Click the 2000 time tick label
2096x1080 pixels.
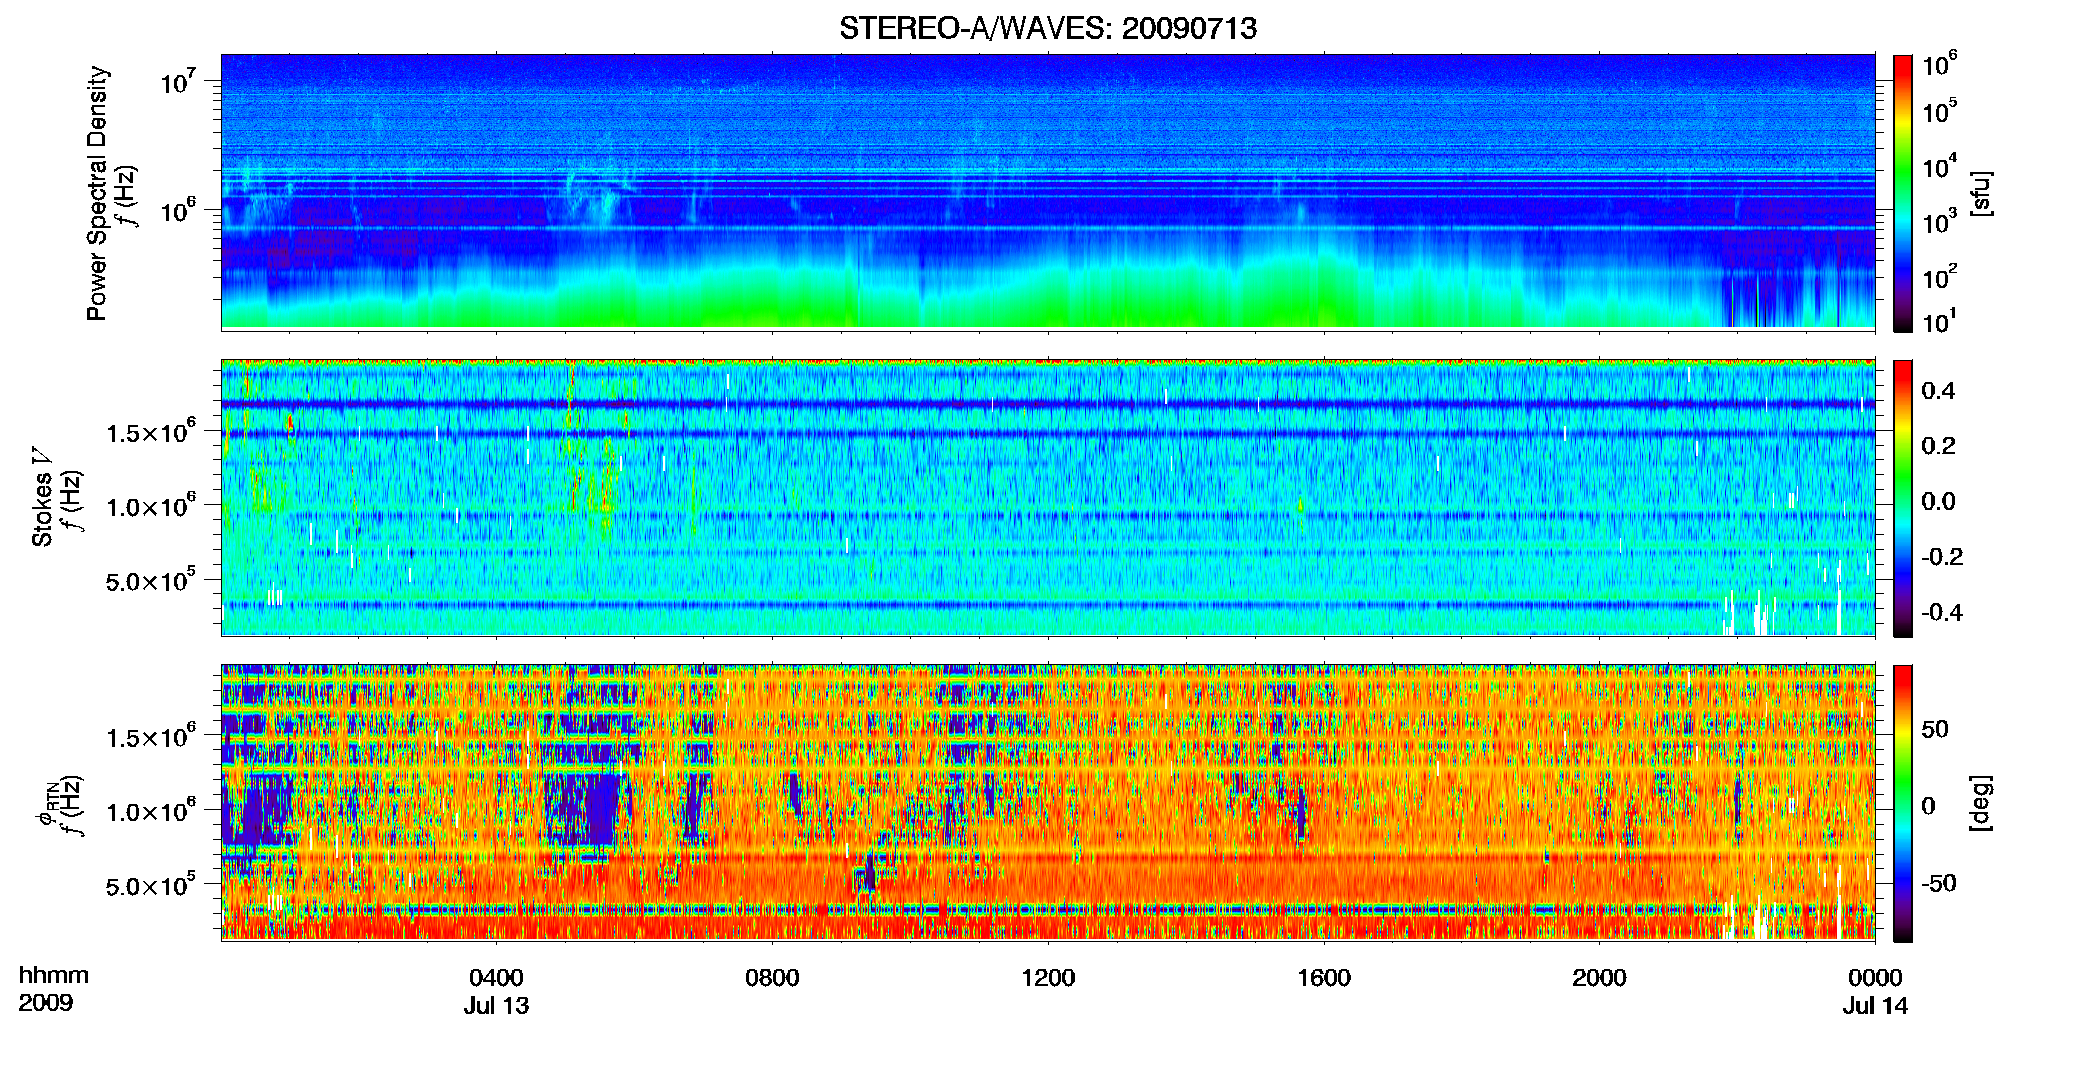click(1599, 977)
